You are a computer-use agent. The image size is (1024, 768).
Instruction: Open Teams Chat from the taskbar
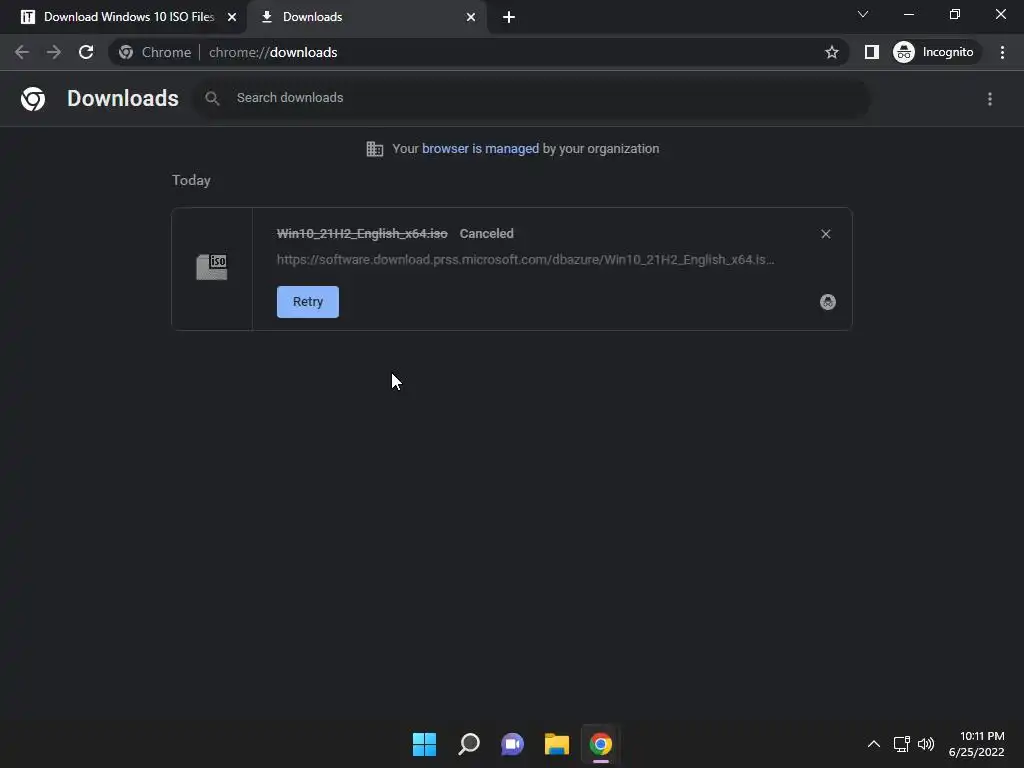coord(513,744)
